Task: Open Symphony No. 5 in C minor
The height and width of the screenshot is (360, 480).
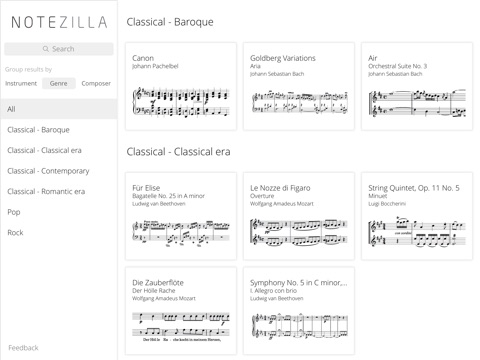Action: 299,311
